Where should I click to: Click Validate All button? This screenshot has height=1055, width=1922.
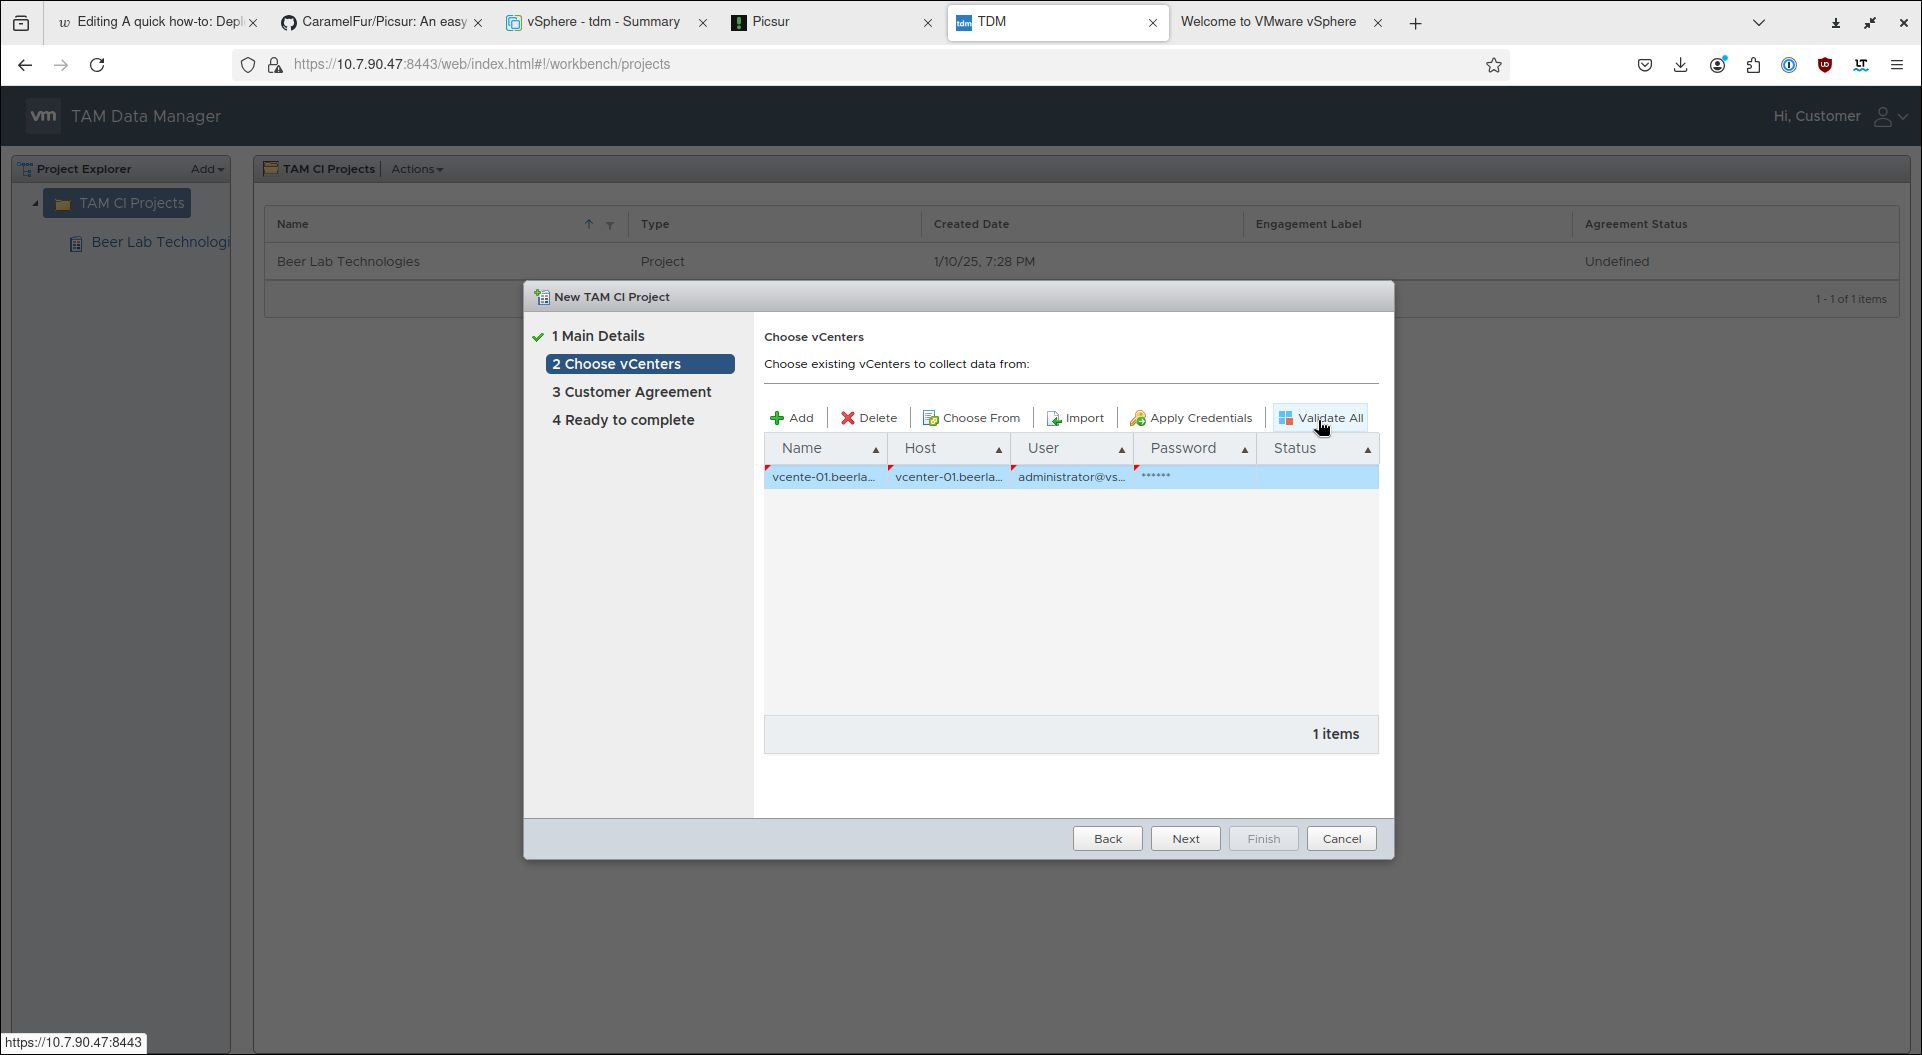coord(1320,418)
